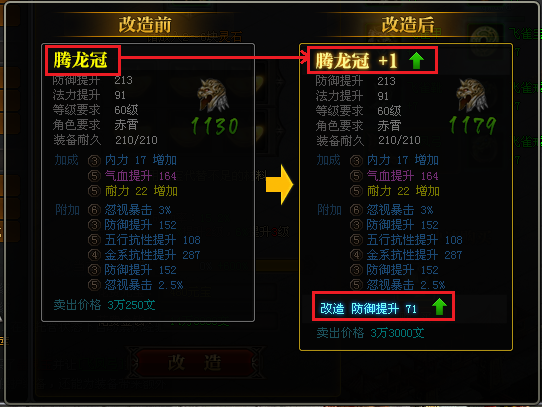Click the helmet icon in the 改造前 panel

[x=213, y=95]
